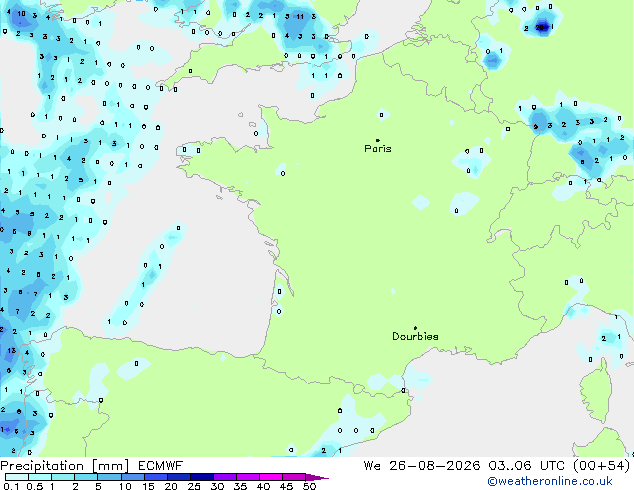Click the Paris city label
This screenshot has width=634, height=490.
pyautogui.click(x=378, y=149)
